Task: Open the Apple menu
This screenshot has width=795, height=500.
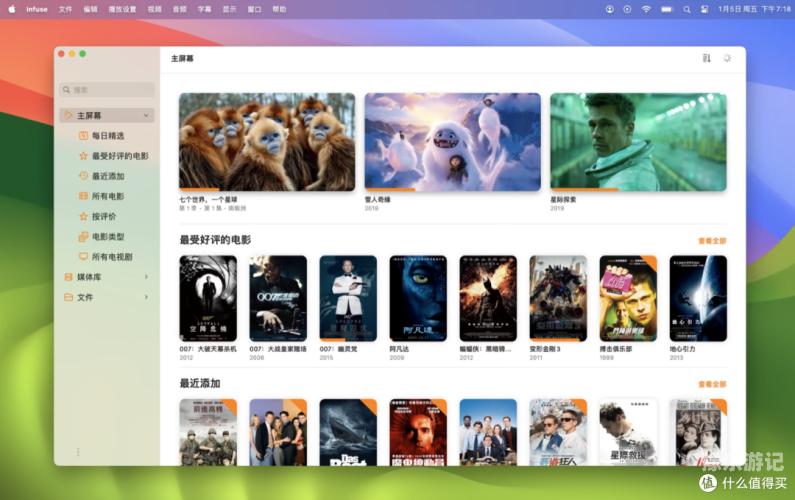Action: 12,9
